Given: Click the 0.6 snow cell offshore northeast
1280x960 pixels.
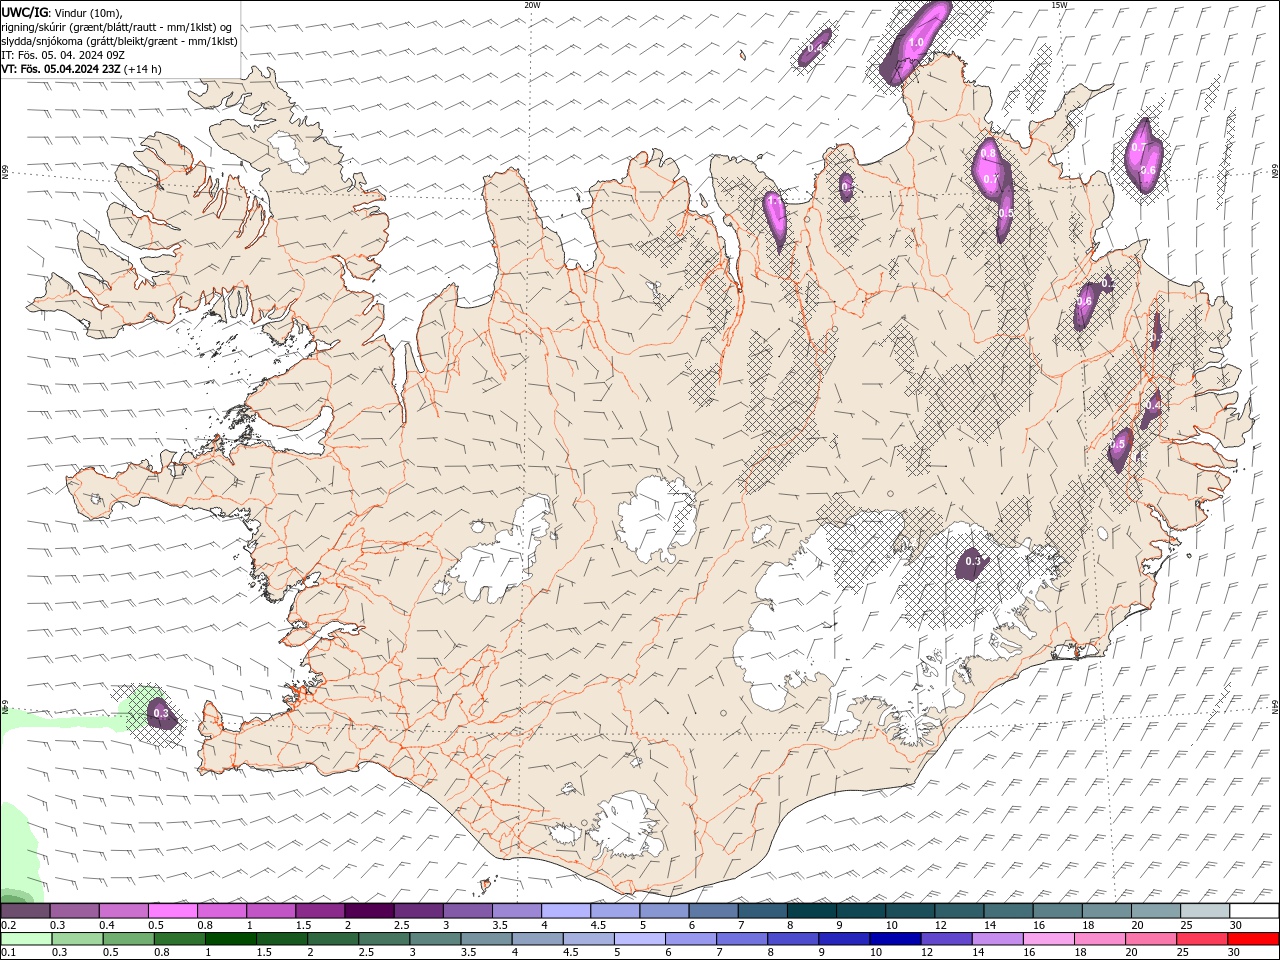Looking at the screenshot, I should pyautogui.click(x=1148, y=170).
